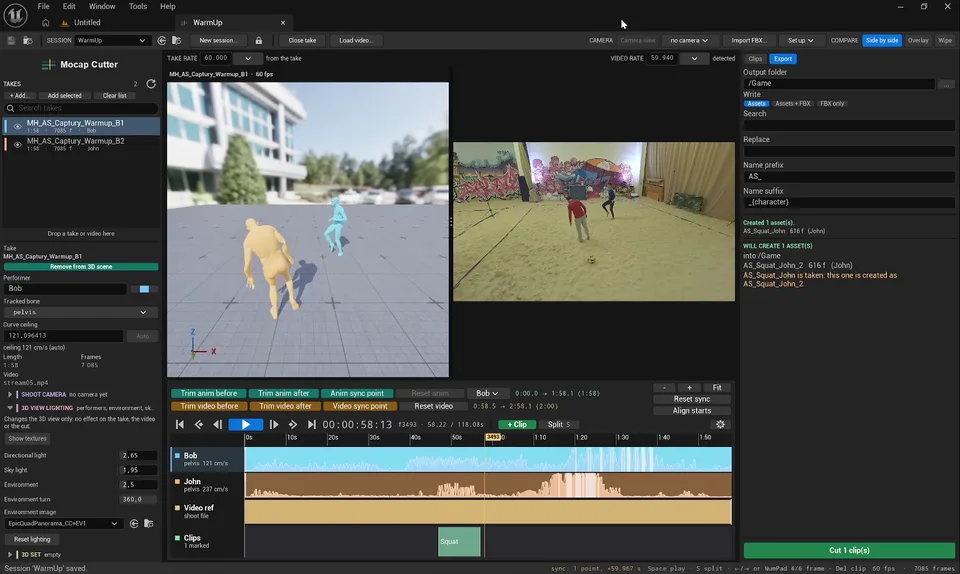Click use-selected arrow beside Environment image dropdown

coord(134,524)
